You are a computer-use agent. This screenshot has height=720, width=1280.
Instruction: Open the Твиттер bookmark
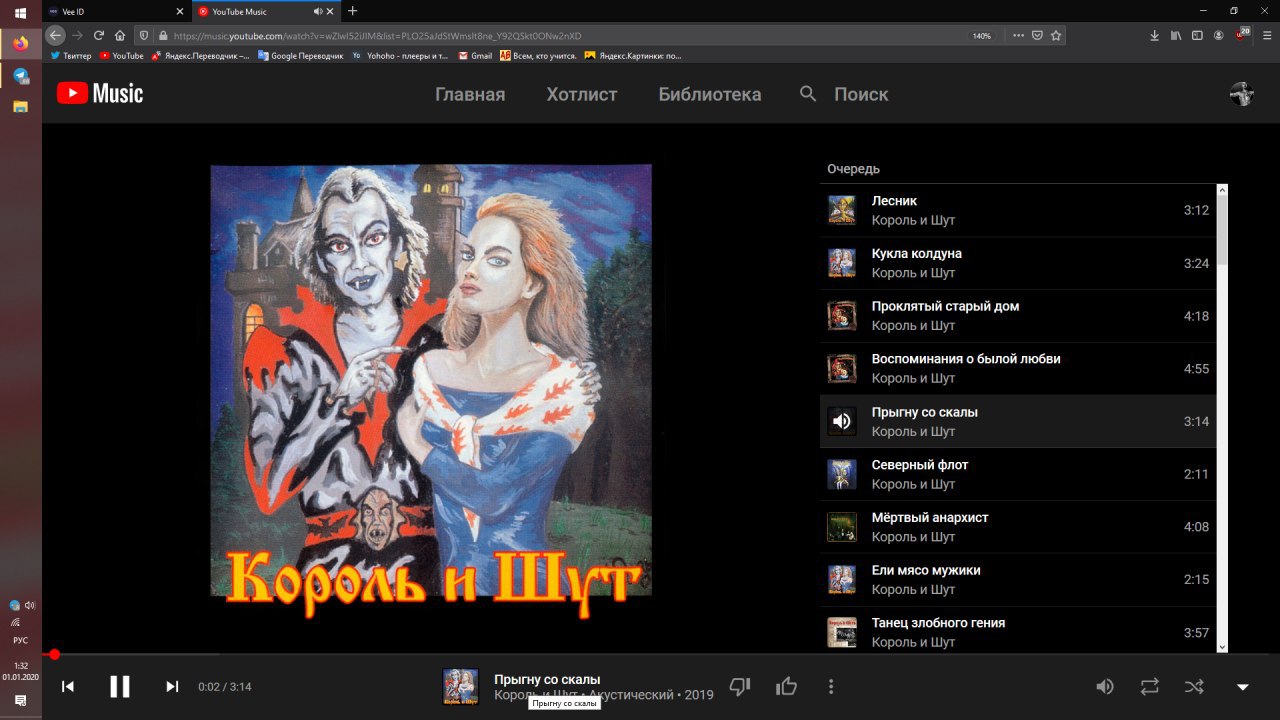click(x=70, y=56)
